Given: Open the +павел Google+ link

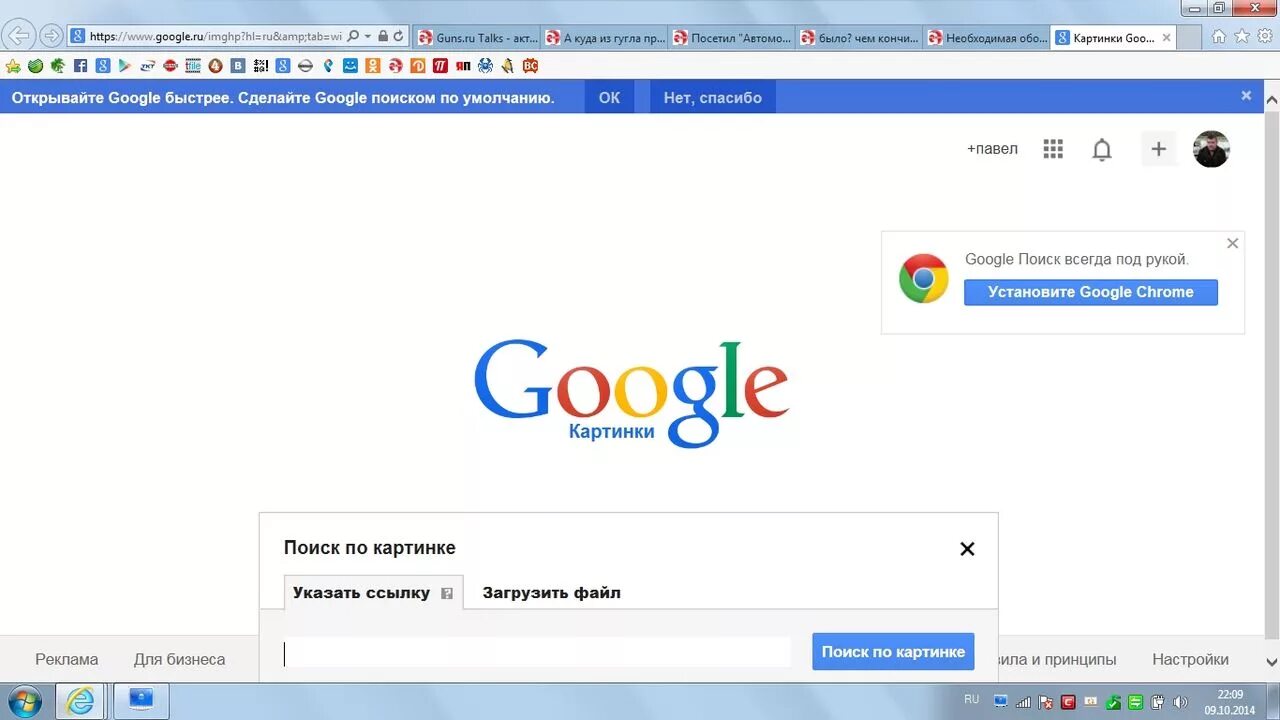Looking at the screenshot, I should point(992,149).
